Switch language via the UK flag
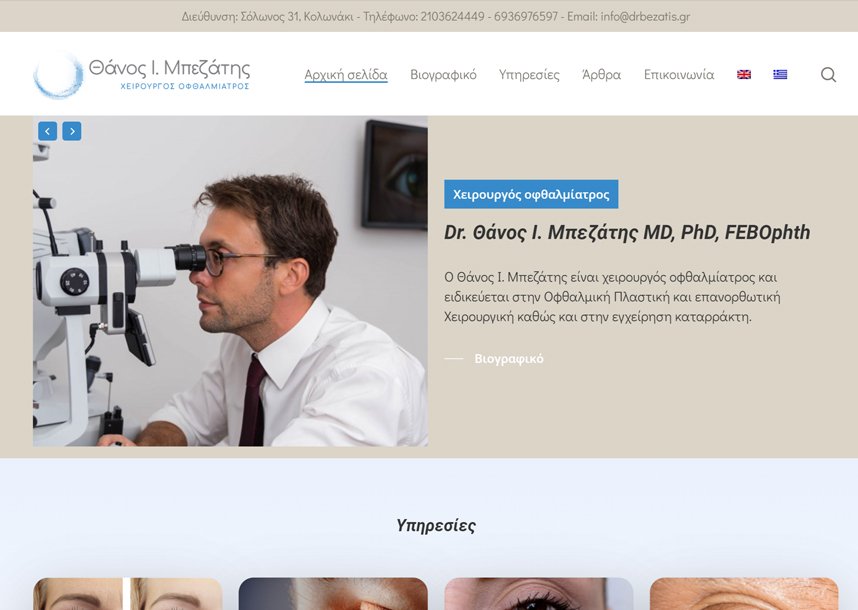Viewport: 858px width, 610px height. click(744, 74)
